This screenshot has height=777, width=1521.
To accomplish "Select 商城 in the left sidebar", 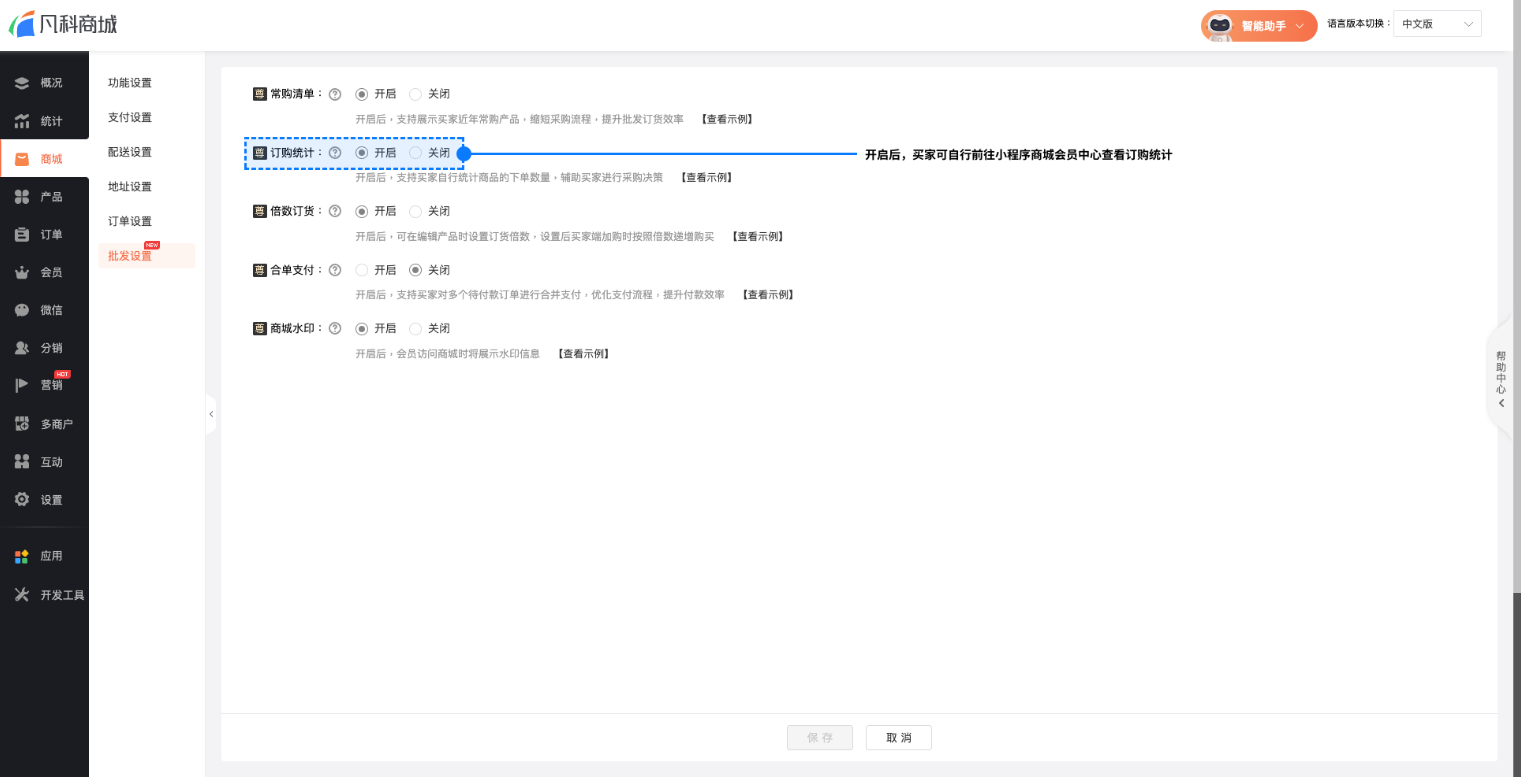I will tap(44, 159).
